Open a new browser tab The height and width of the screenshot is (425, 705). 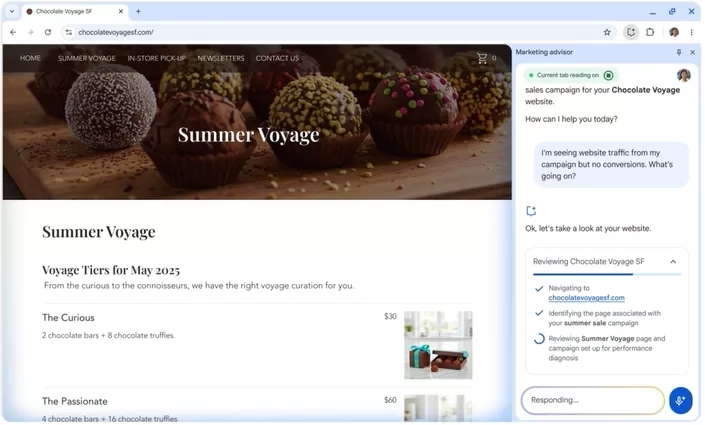point(138,12)
